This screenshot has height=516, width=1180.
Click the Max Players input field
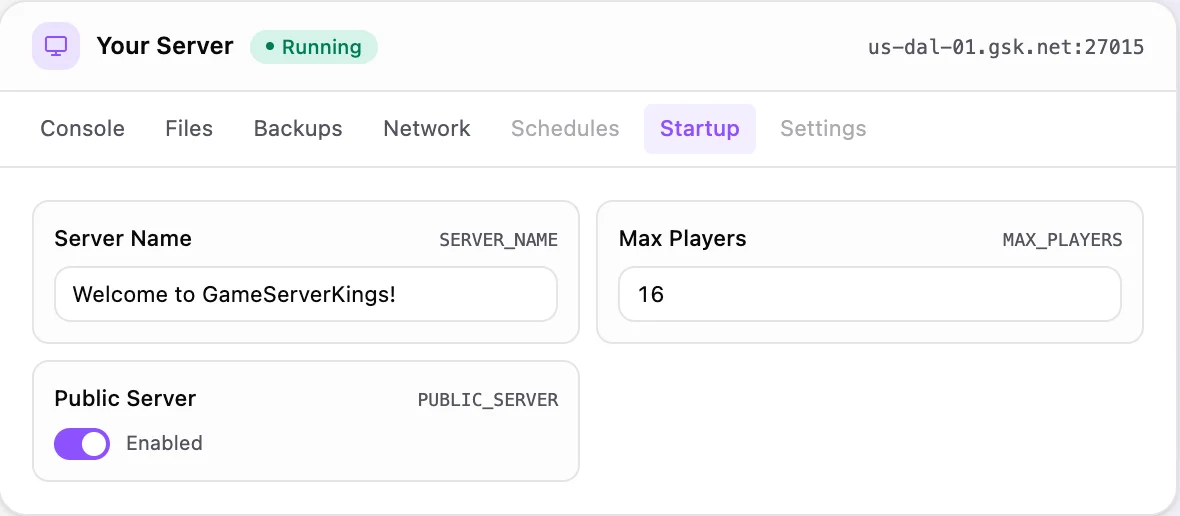pyautogui.click(x=870, y=294)
